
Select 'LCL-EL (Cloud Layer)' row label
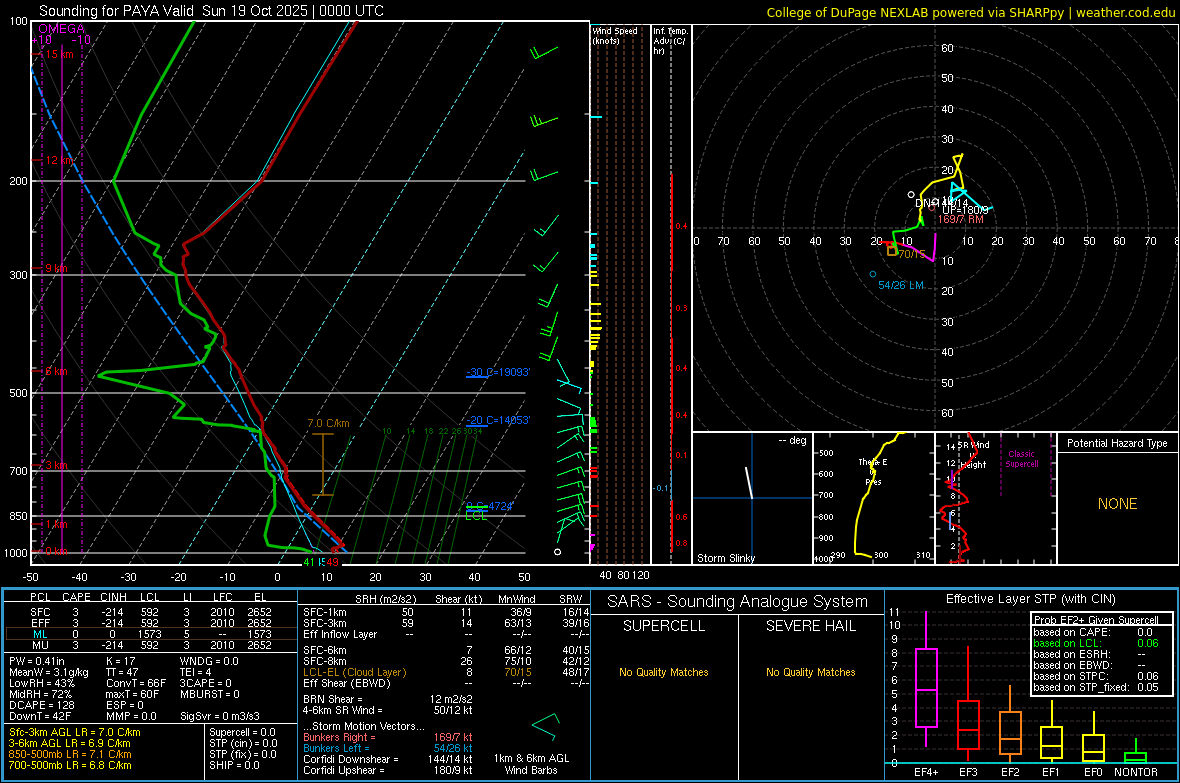[x=354, y=672]
